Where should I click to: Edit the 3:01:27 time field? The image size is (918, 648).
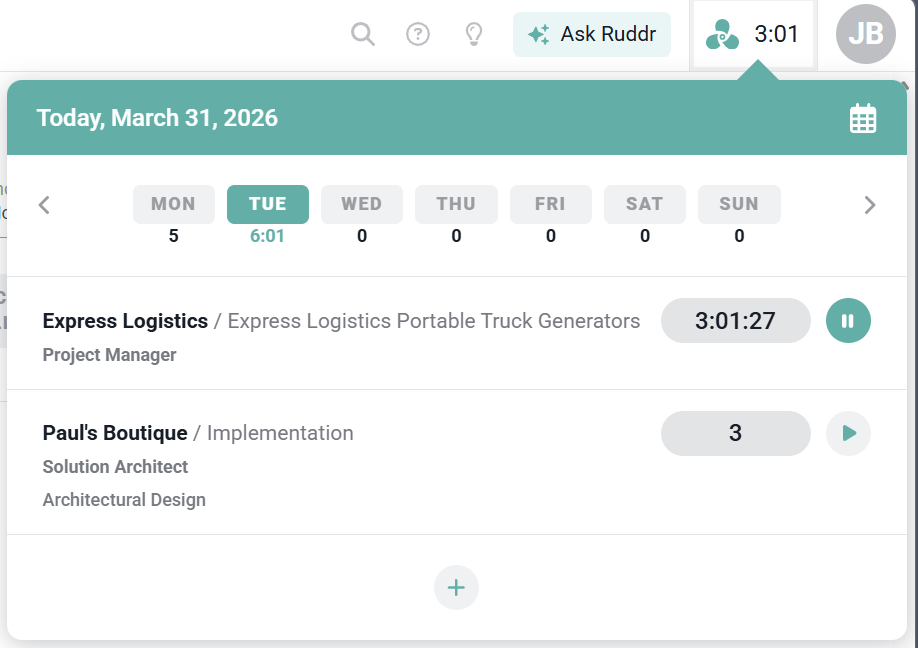(735, 321)
